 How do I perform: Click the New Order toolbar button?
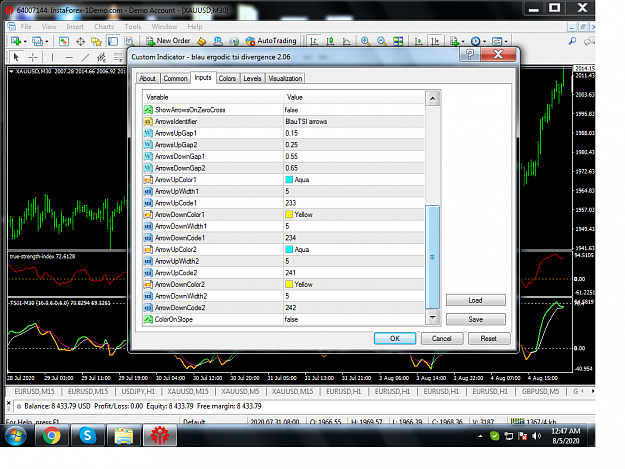168,41
